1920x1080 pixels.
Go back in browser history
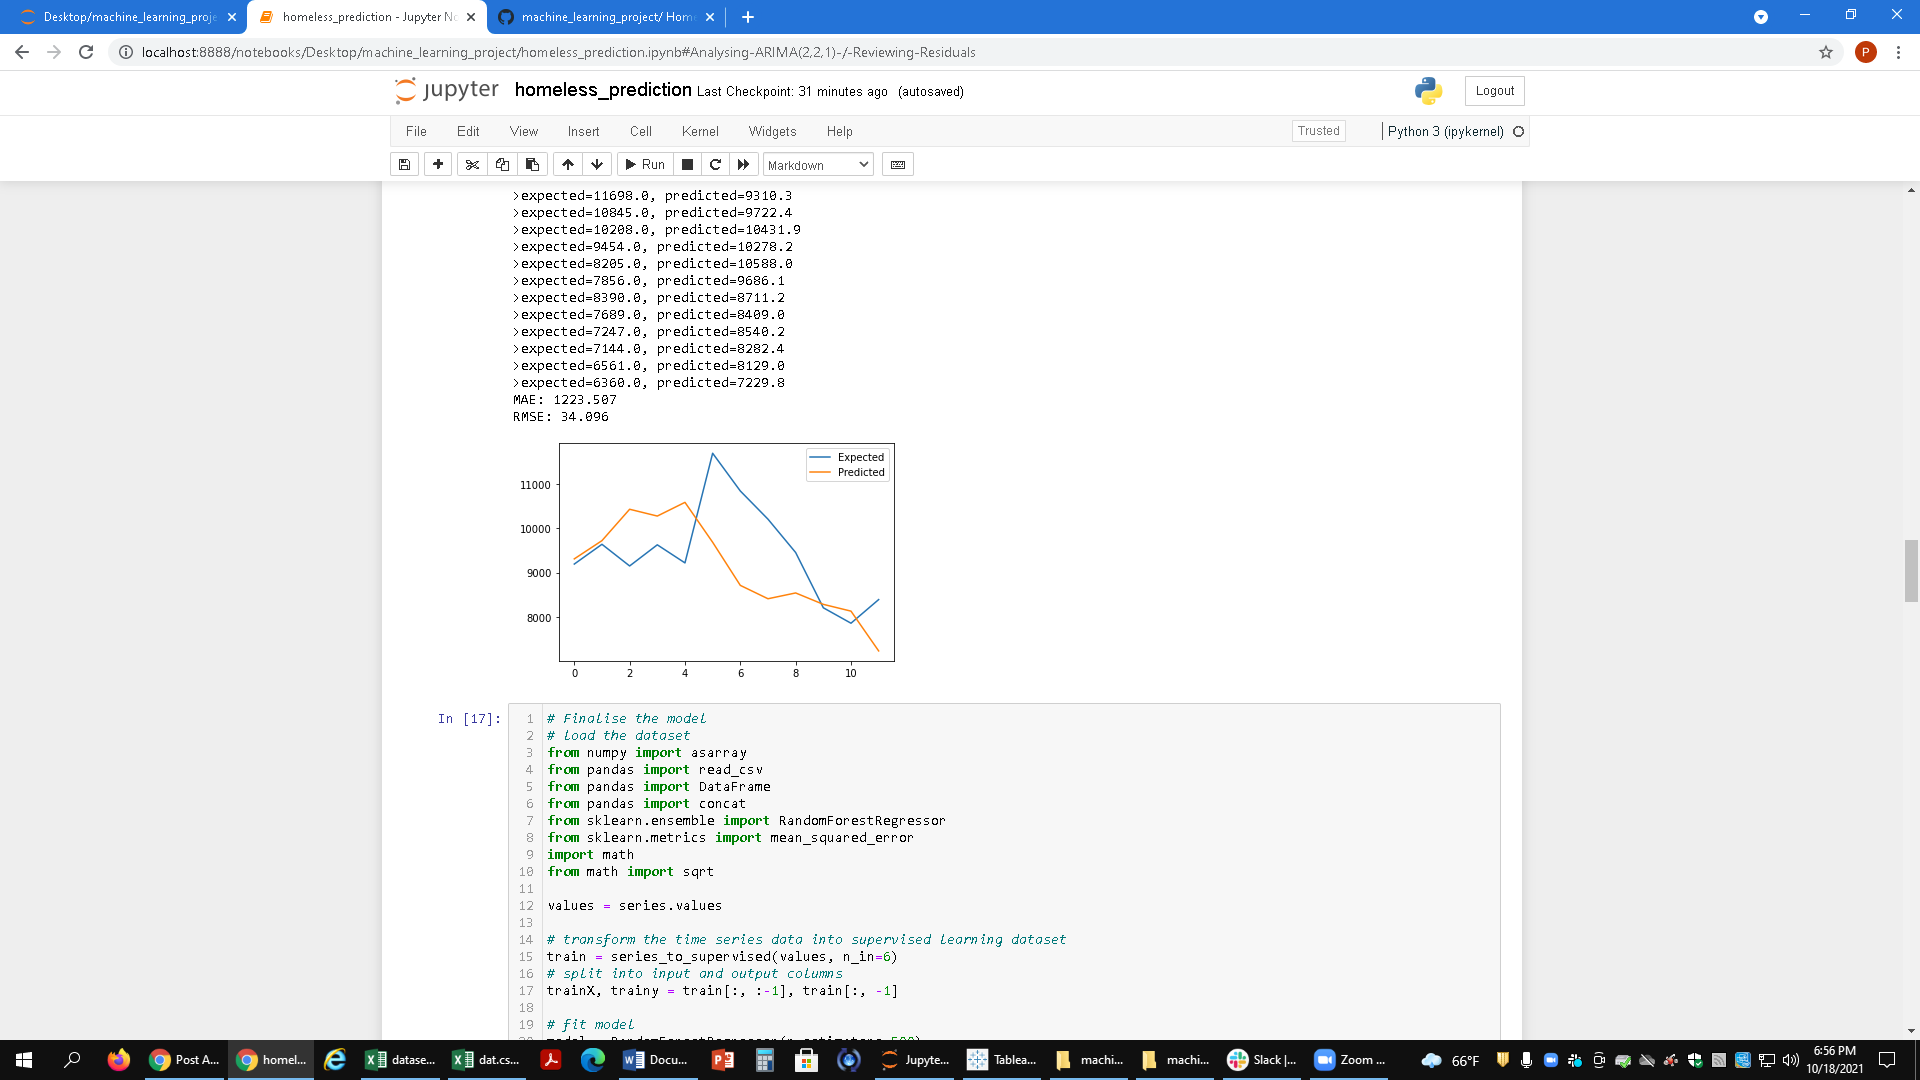[22, 52]
